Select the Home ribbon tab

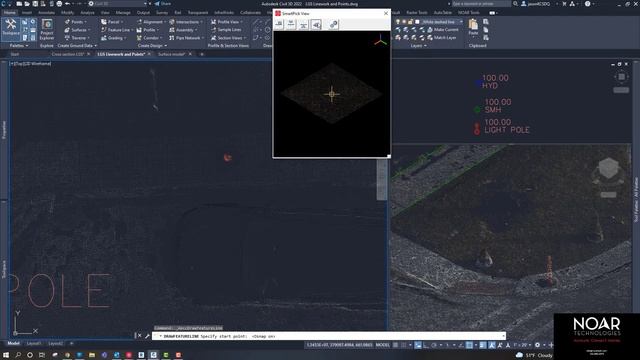(9, 13)
